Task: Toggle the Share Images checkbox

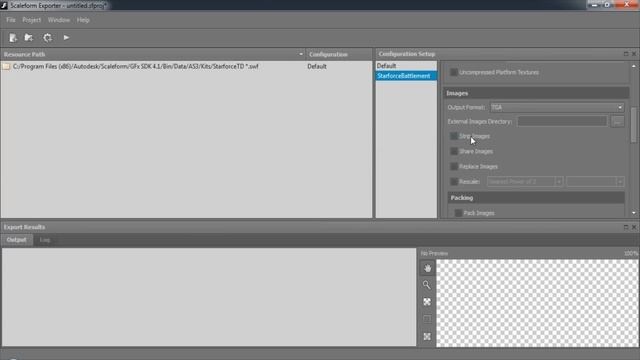Action: pos(453,151)
